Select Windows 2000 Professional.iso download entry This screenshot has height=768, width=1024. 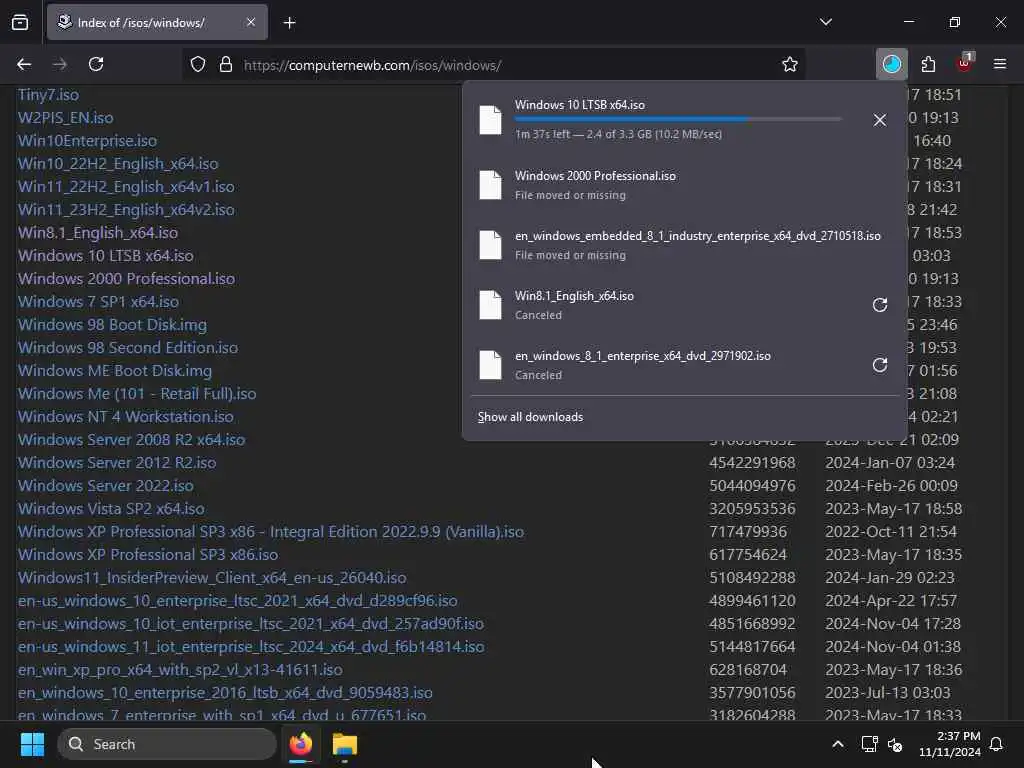(684, 185)
